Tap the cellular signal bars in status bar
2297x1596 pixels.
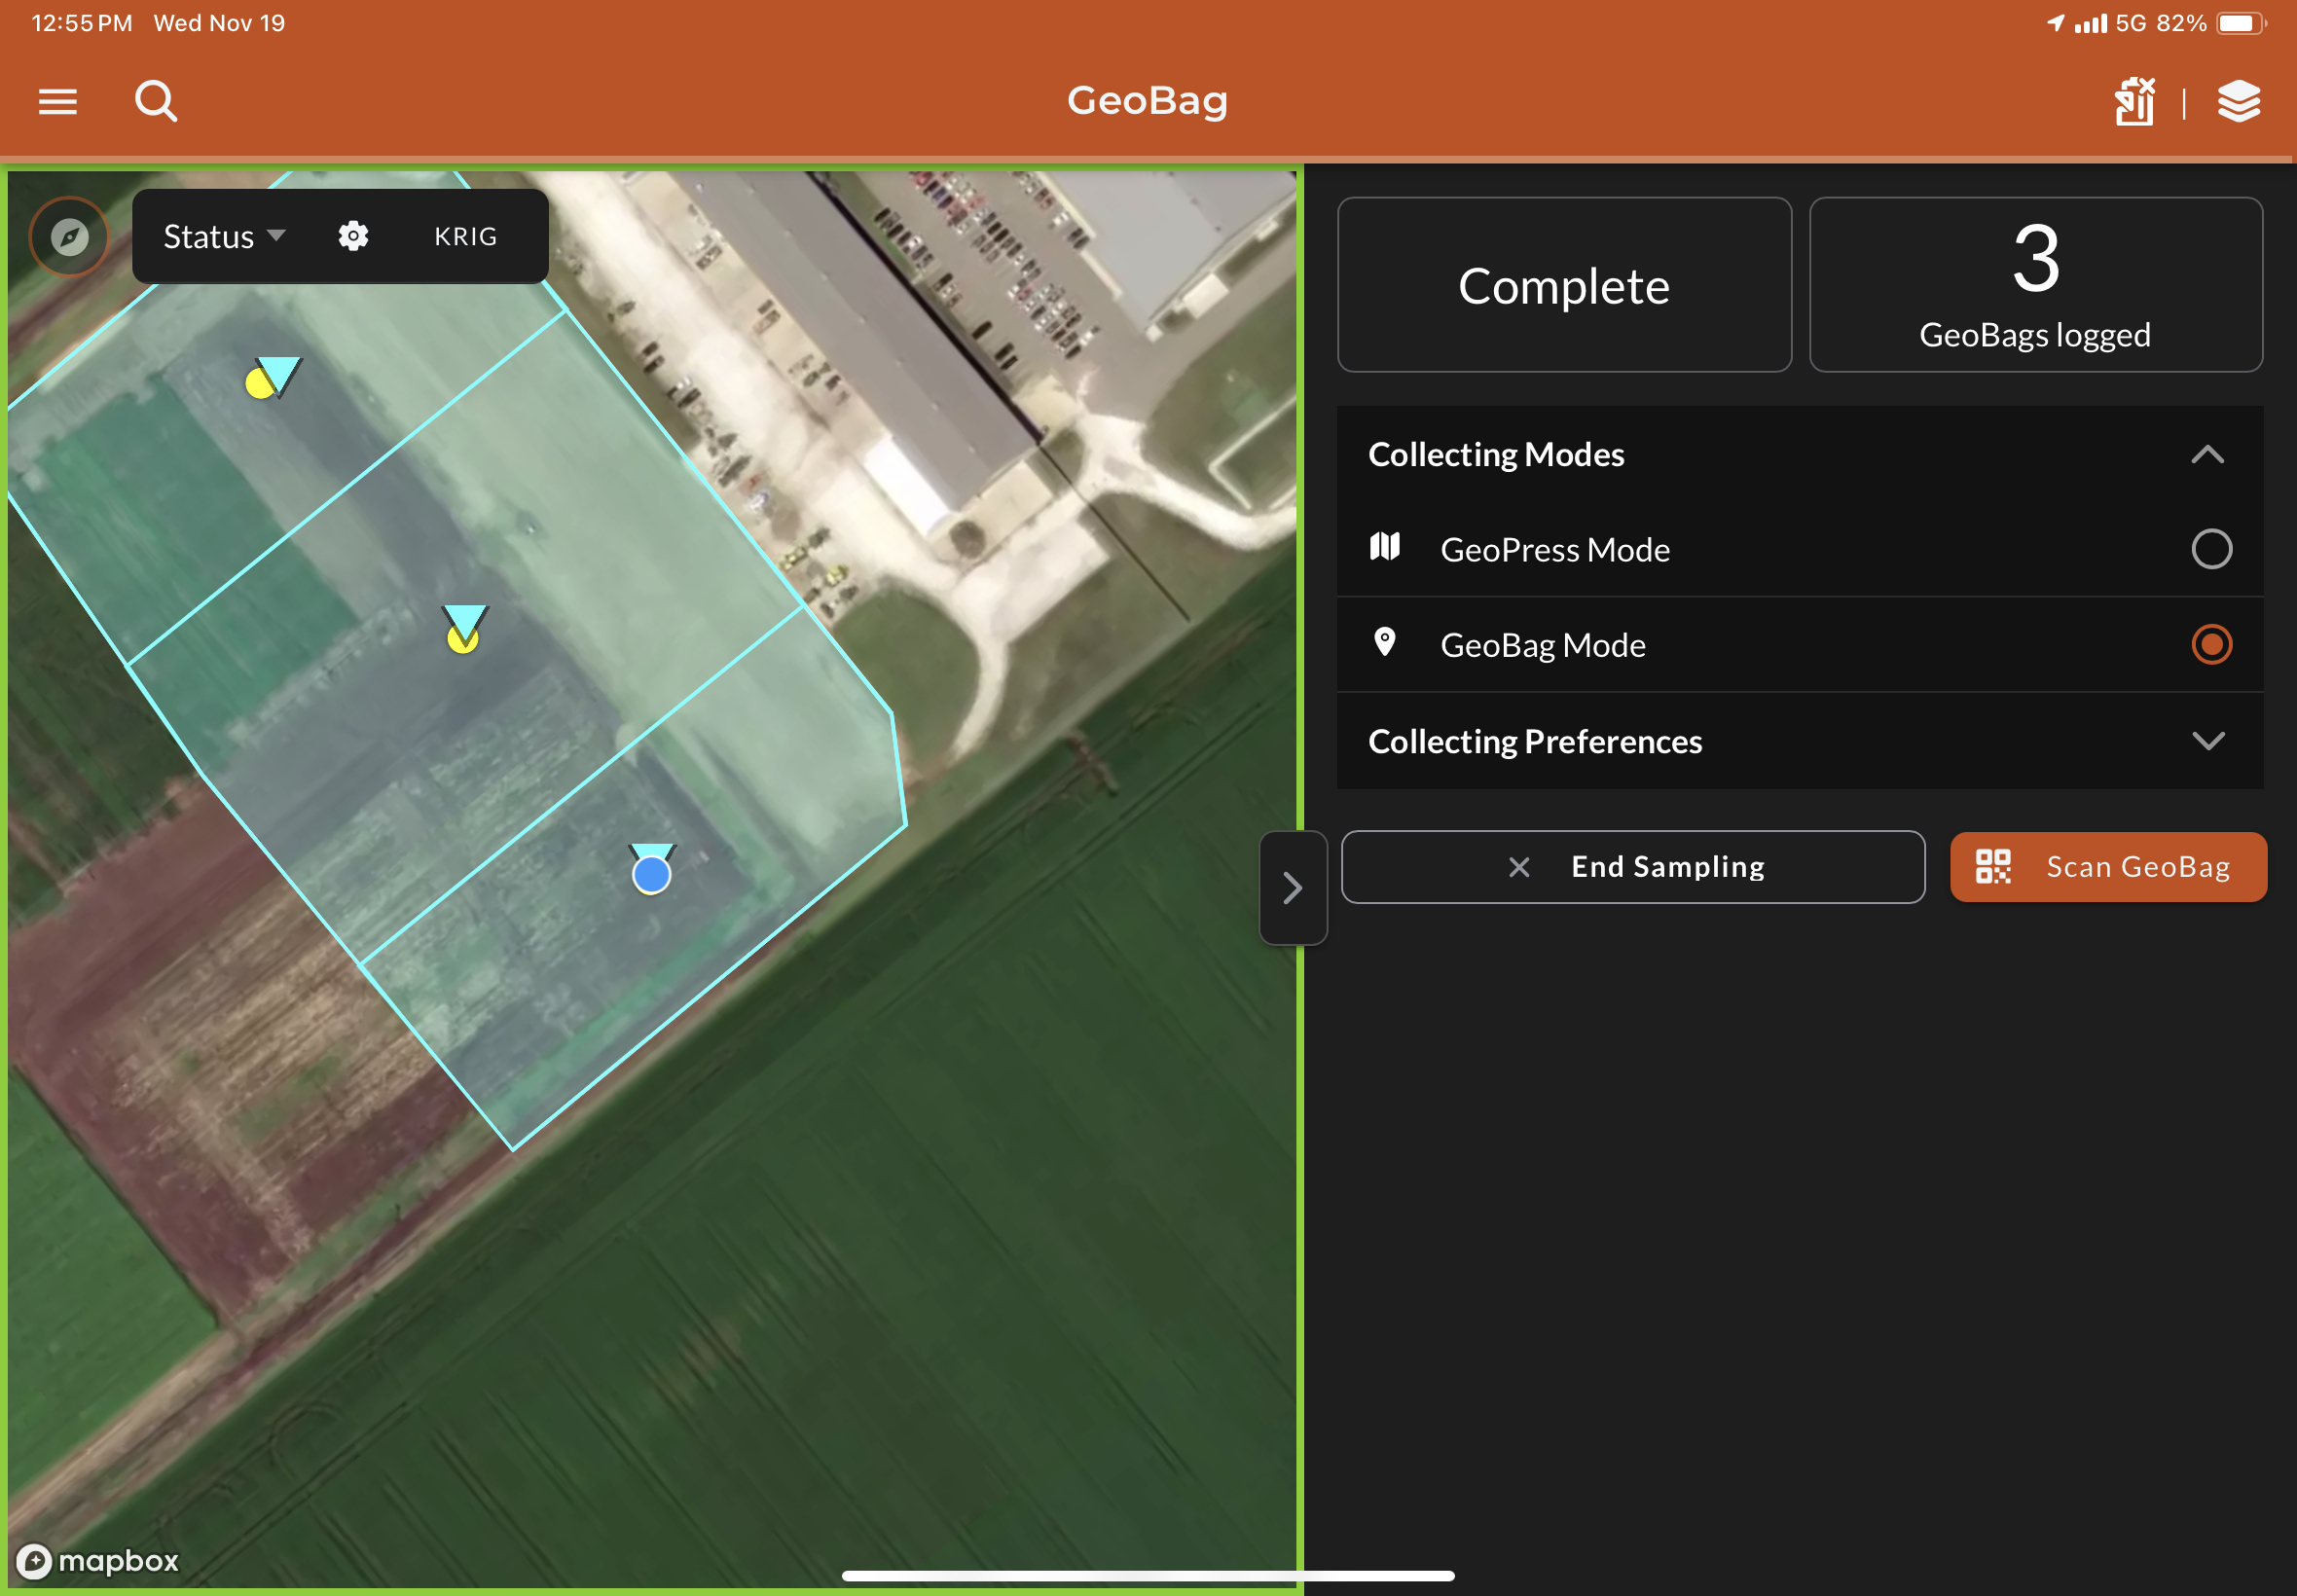point(2090,23)
